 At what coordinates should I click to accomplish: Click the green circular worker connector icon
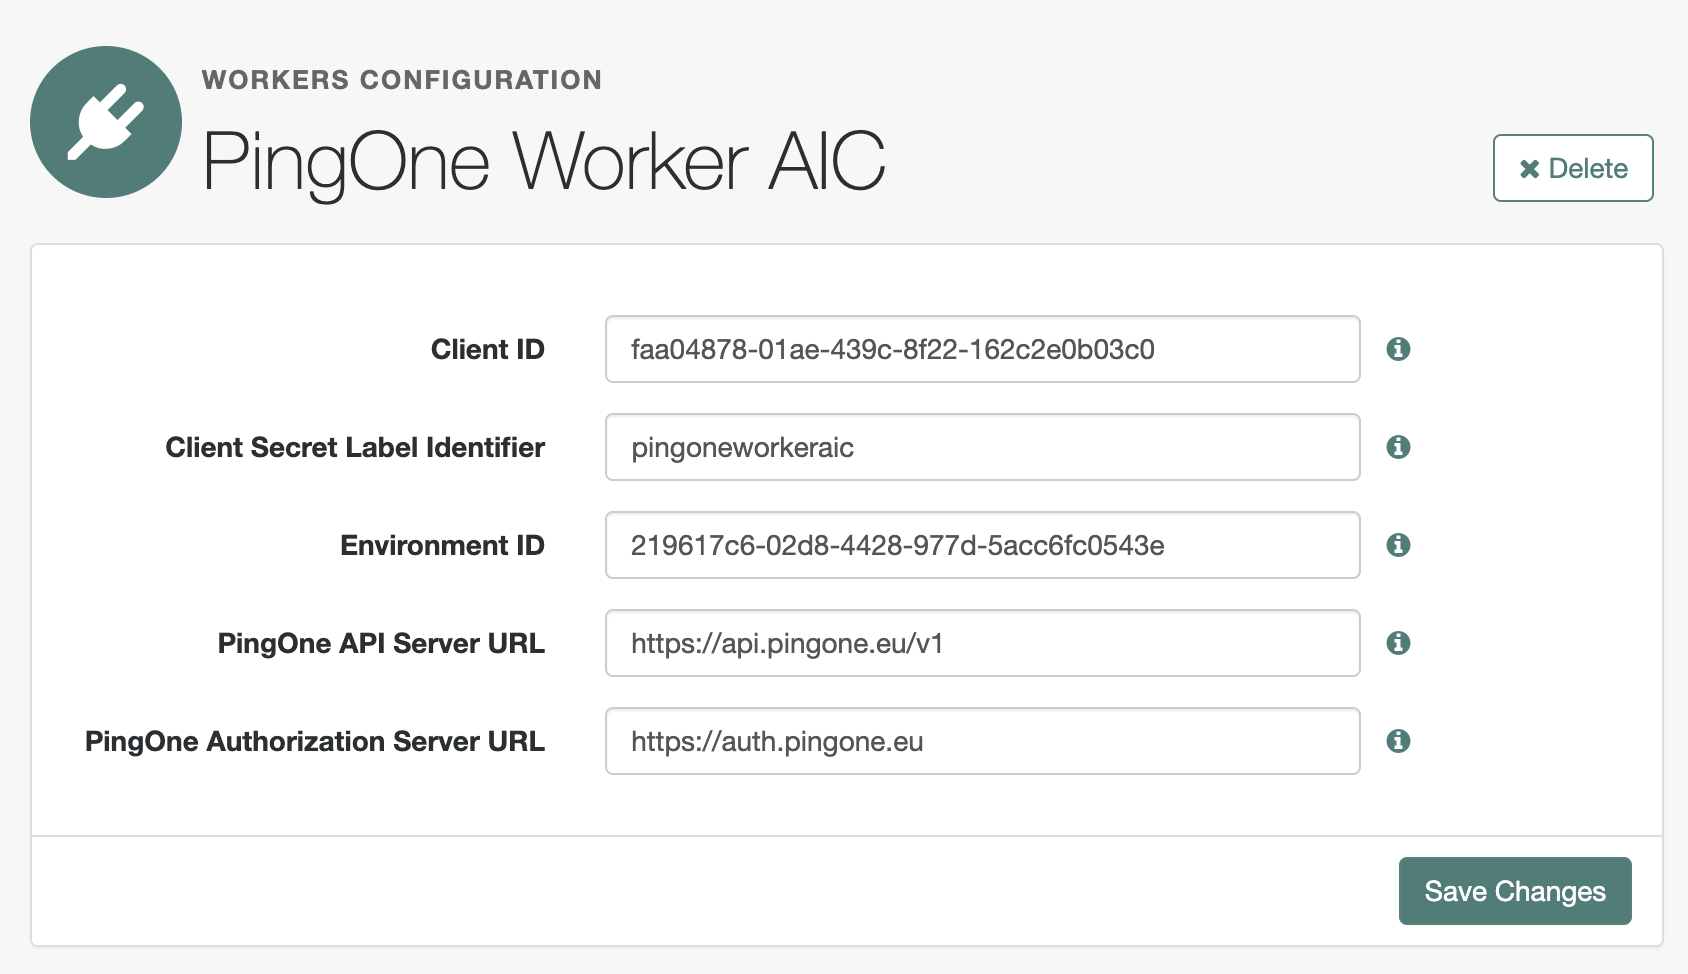point(106,120)
